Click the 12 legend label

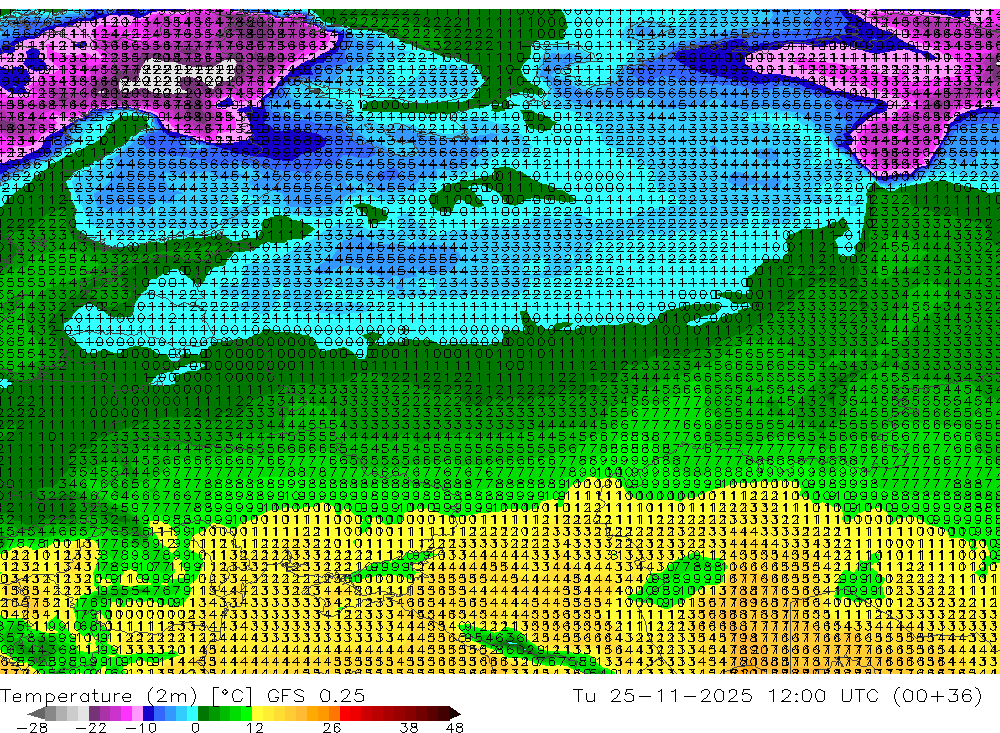click(255, 728)
